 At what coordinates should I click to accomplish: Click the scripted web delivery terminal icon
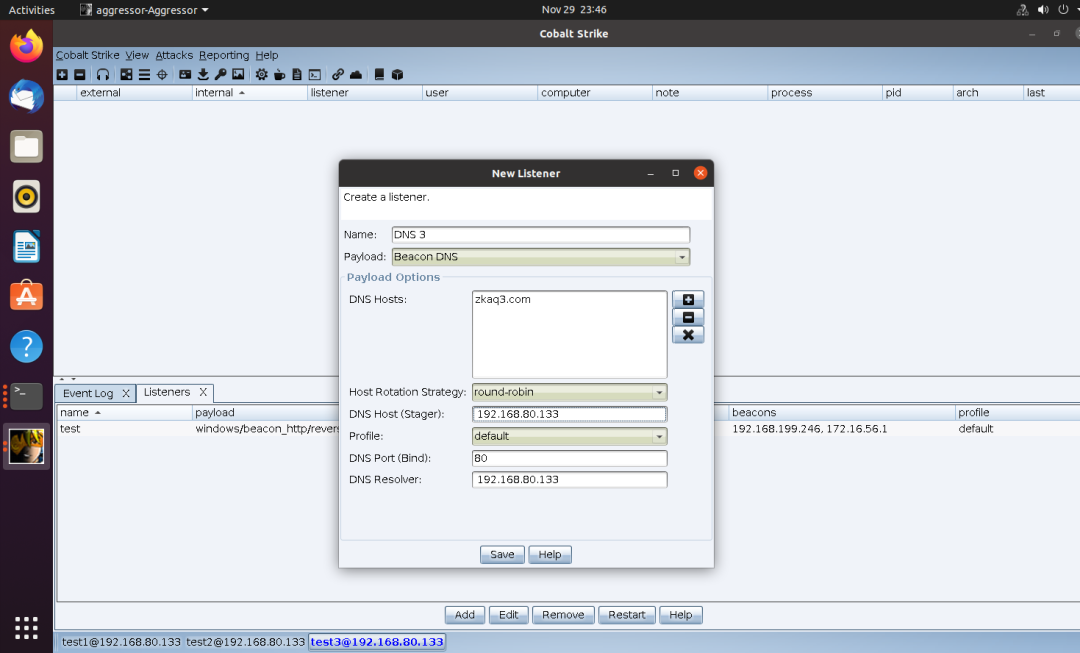(x=315, y=74)
